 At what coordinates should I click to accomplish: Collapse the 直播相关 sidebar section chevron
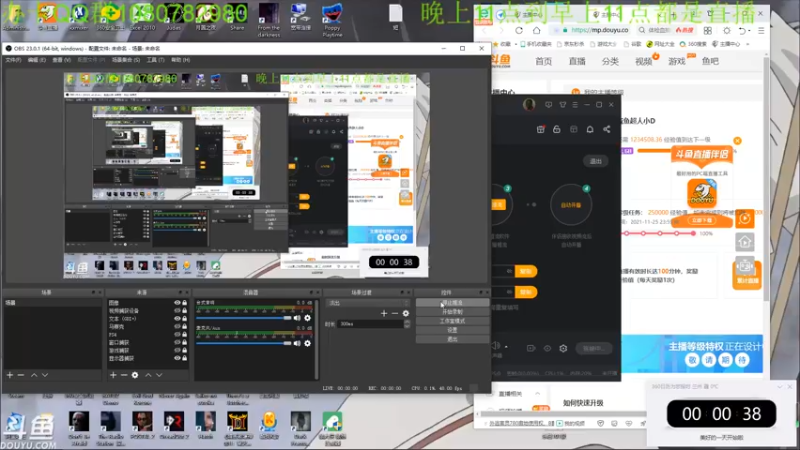point(537,394)
